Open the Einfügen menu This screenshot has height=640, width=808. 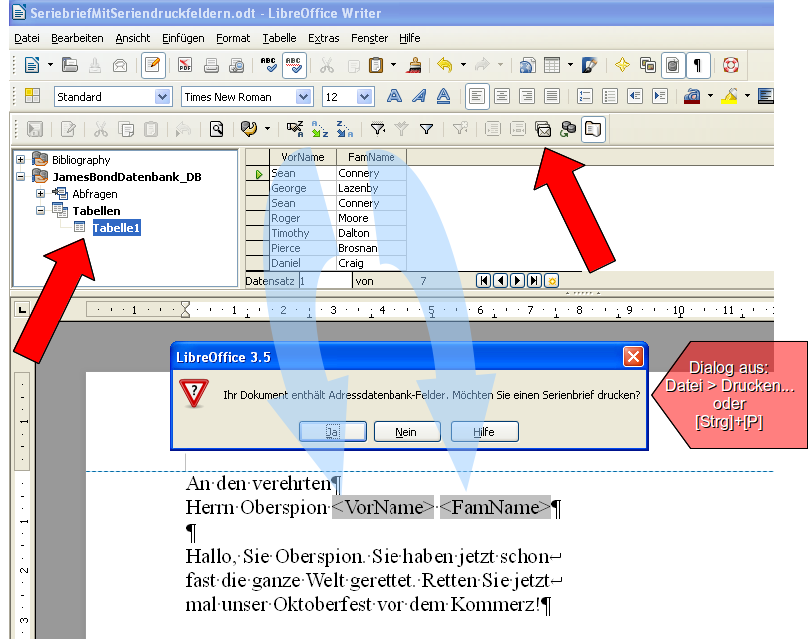point(183,38)
